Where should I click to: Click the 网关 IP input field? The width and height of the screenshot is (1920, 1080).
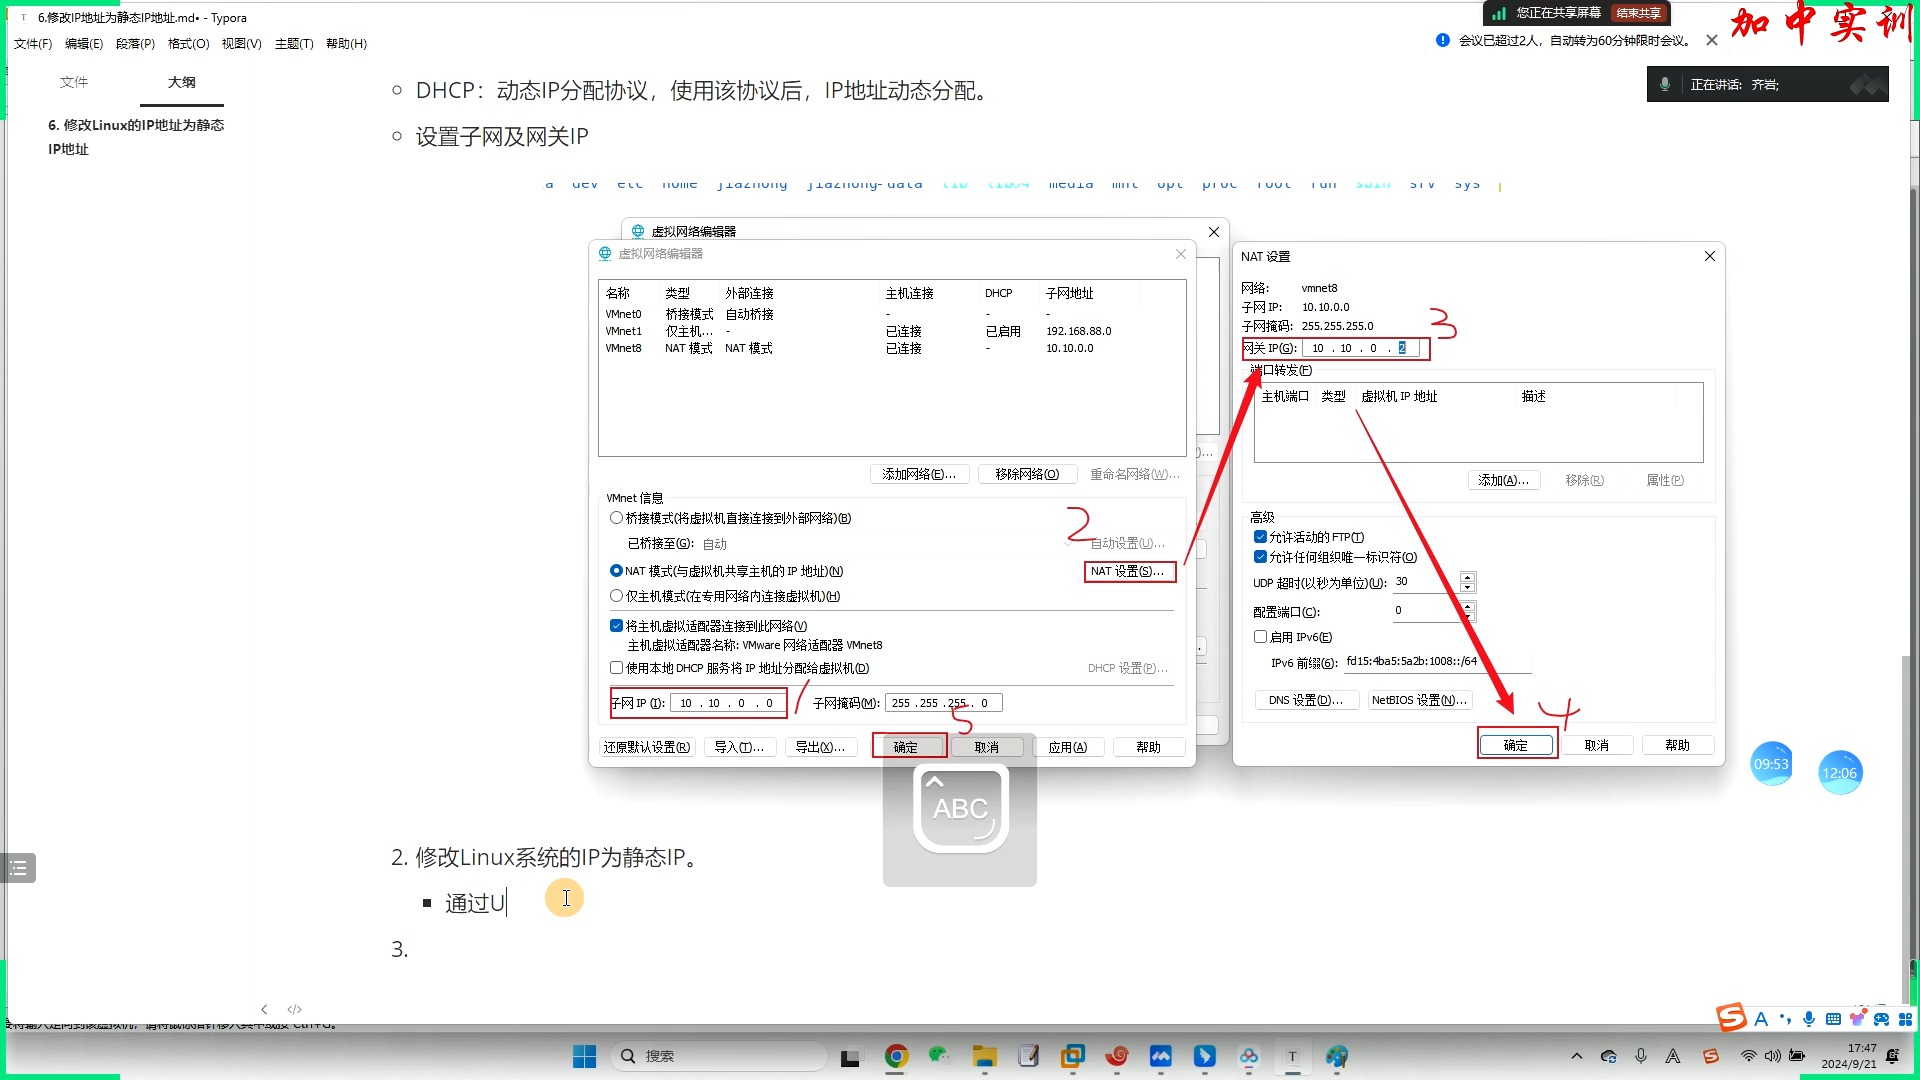click(1361, 348)
